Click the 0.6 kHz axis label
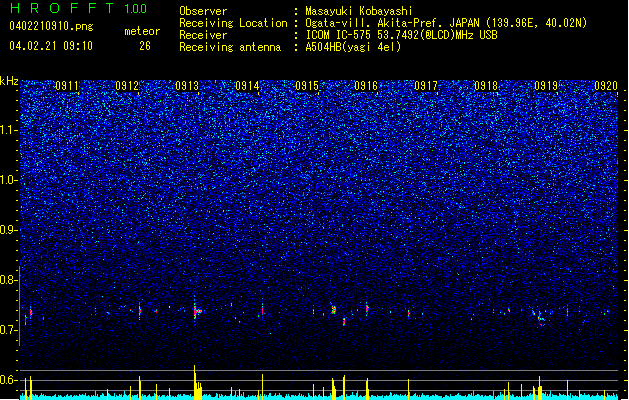The width and height of the screenshot is (629, 400). (x=8, y=380)
